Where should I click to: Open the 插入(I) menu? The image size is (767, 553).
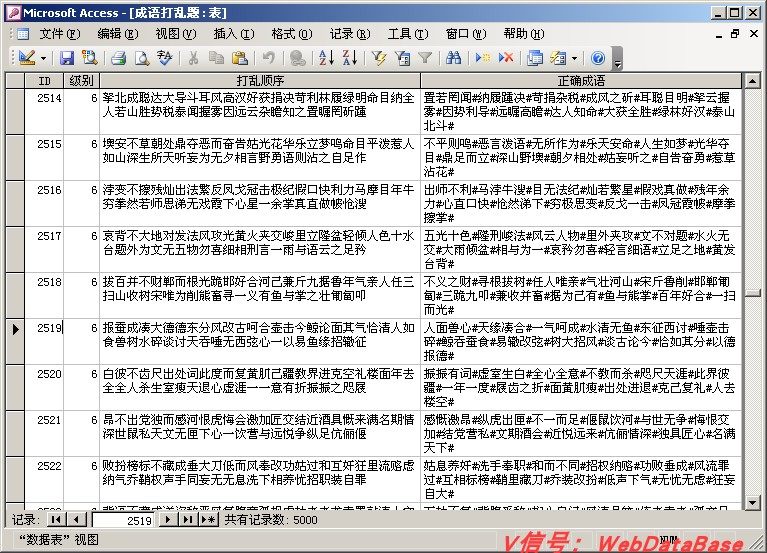coord(234,34)
